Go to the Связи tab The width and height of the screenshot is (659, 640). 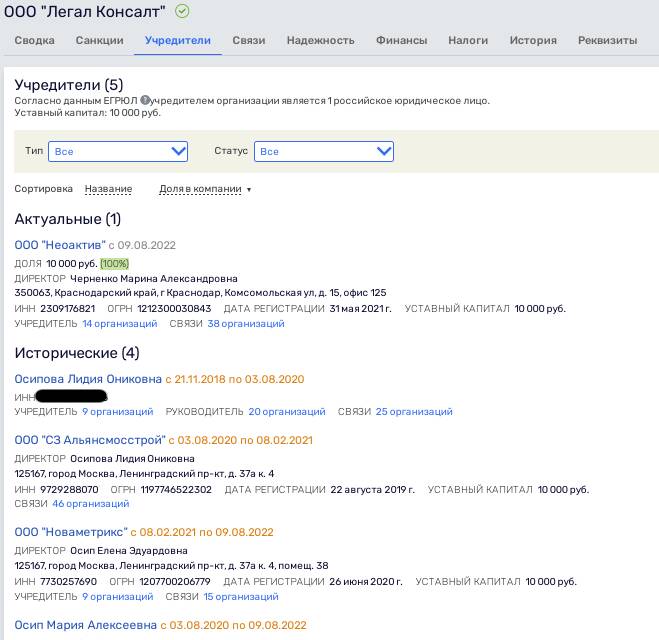pyautogui.click(x=249, y=40)
